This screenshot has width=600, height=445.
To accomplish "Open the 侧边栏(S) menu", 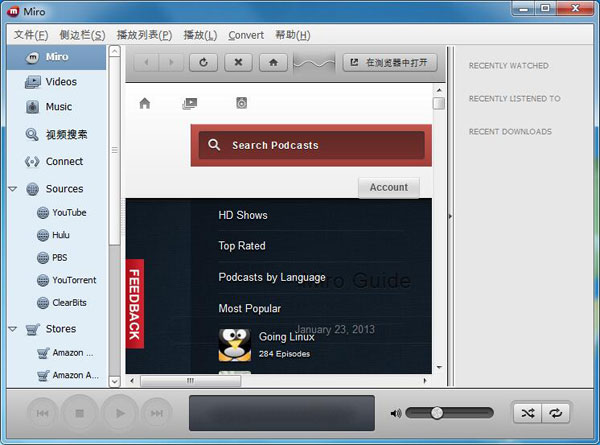I will tap(82, 35).
